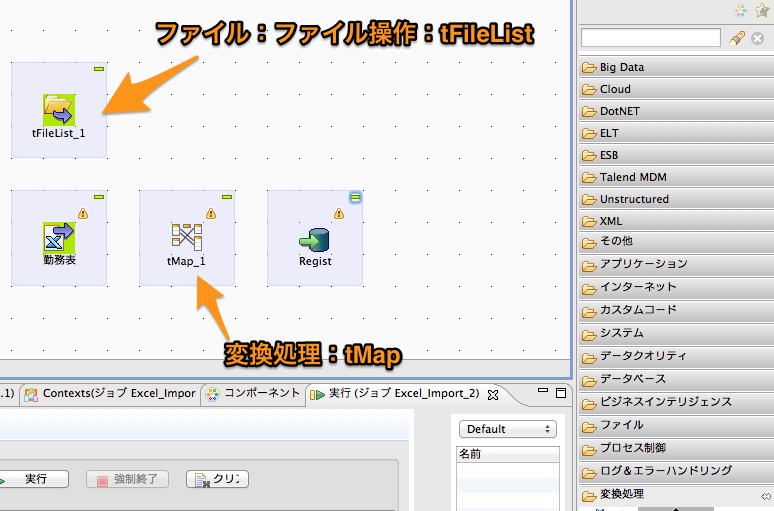Expand the プロセス制御 palette folder
The image size is (774, 511).
(x=676, y=448)
